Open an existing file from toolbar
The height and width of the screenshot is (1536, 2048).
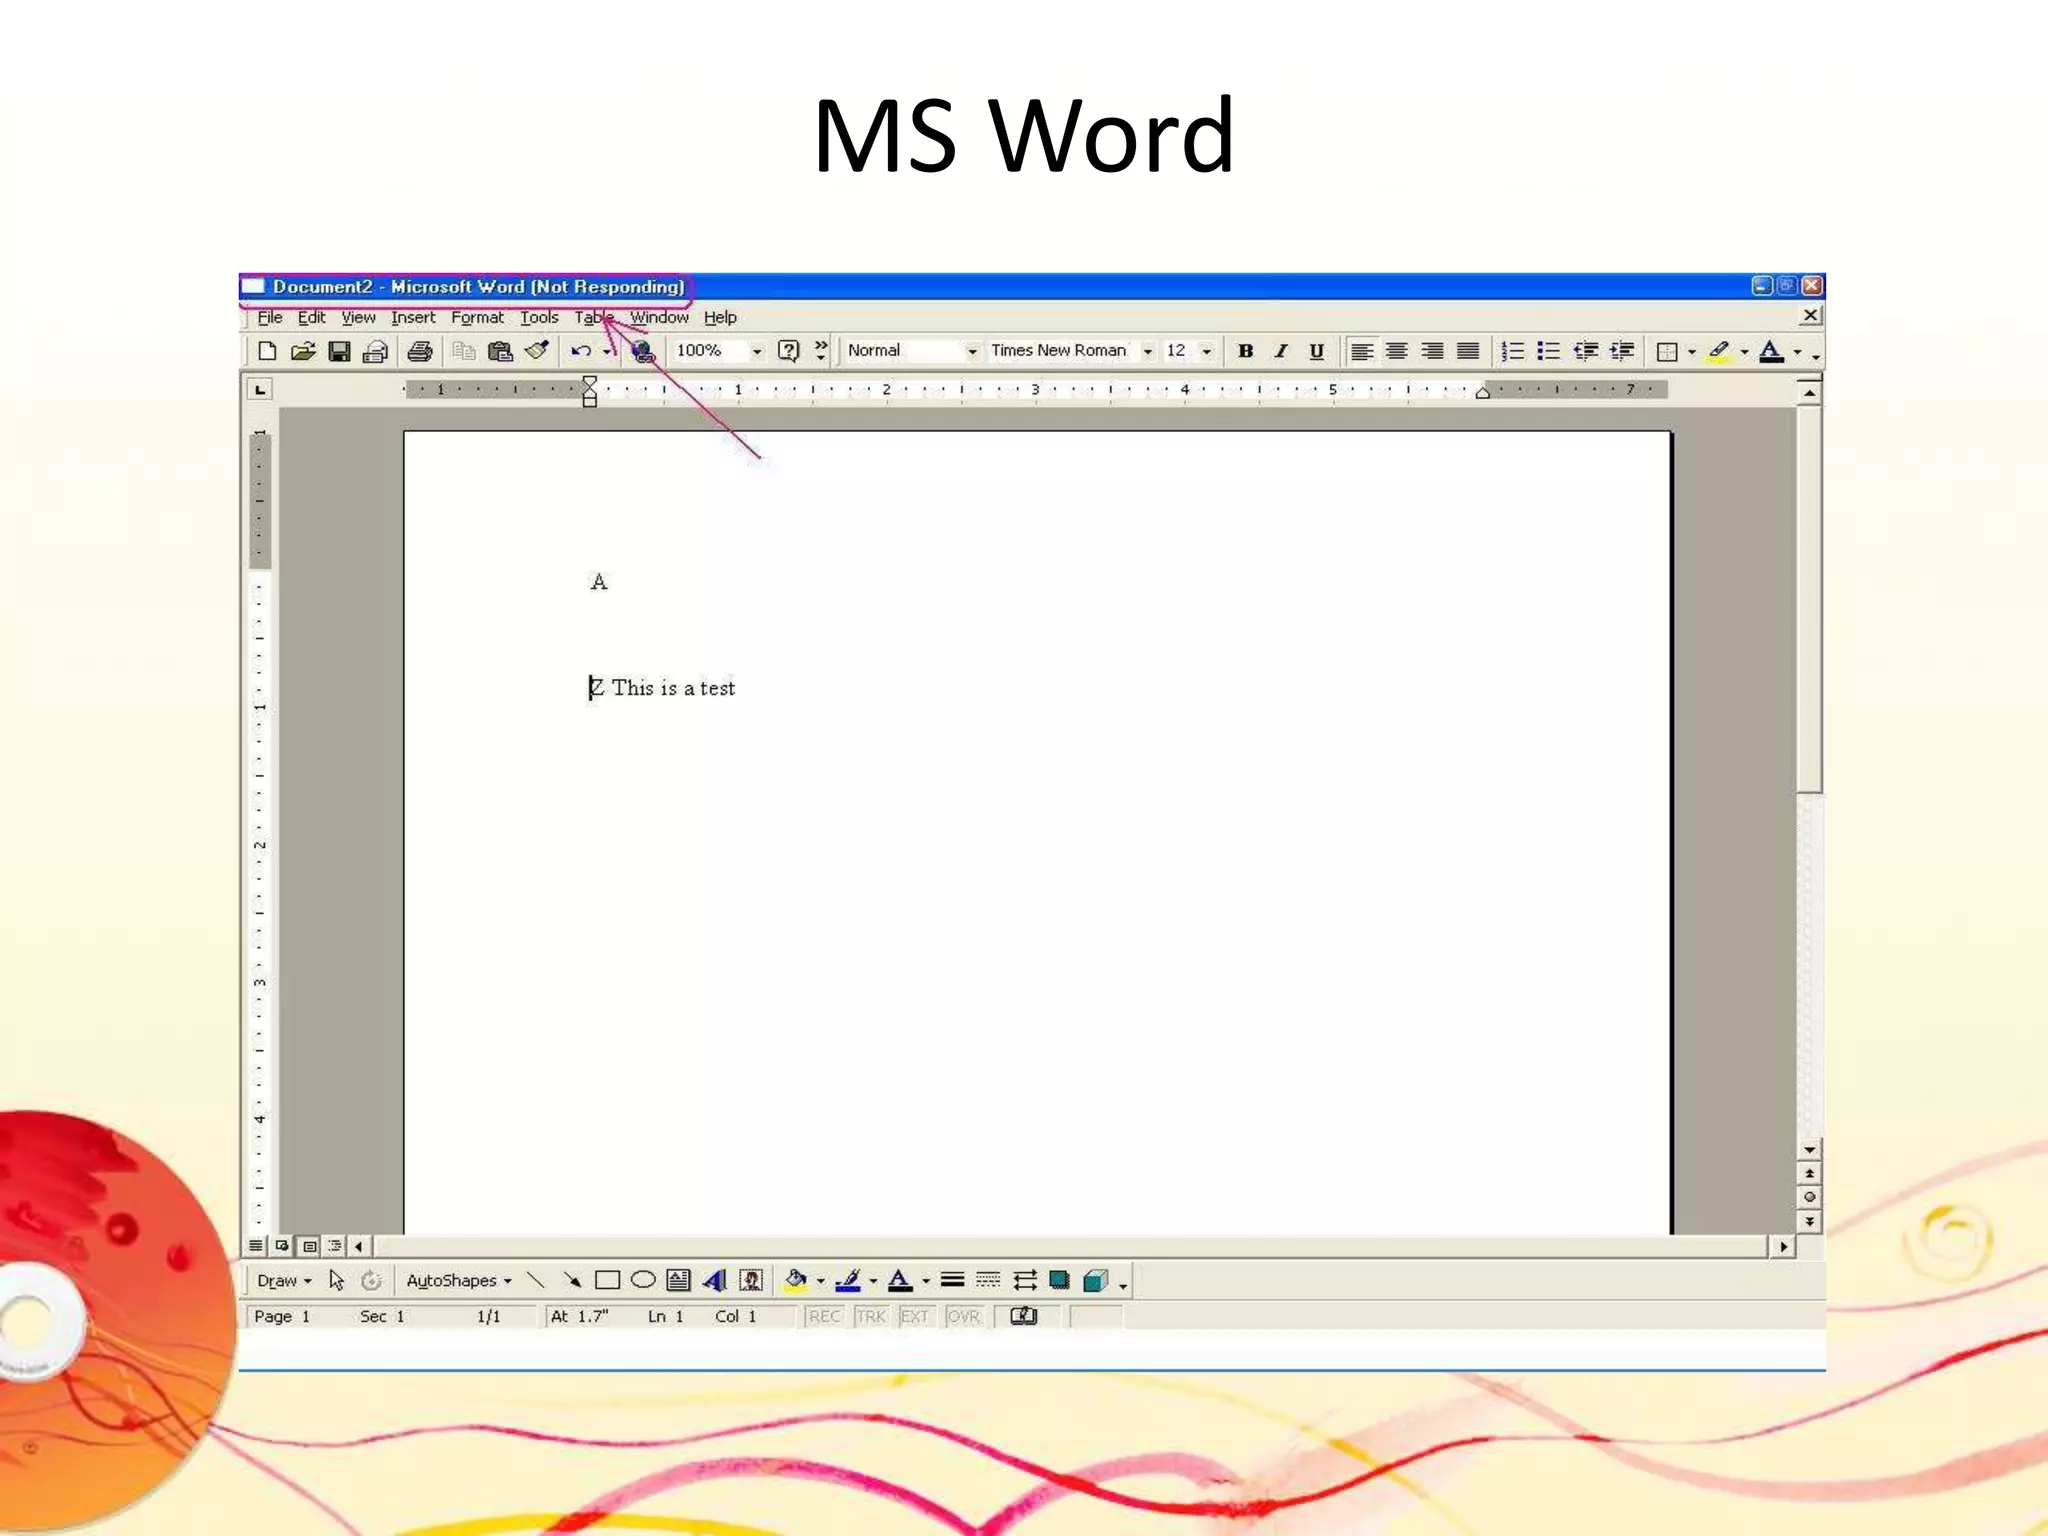[303, 351]
